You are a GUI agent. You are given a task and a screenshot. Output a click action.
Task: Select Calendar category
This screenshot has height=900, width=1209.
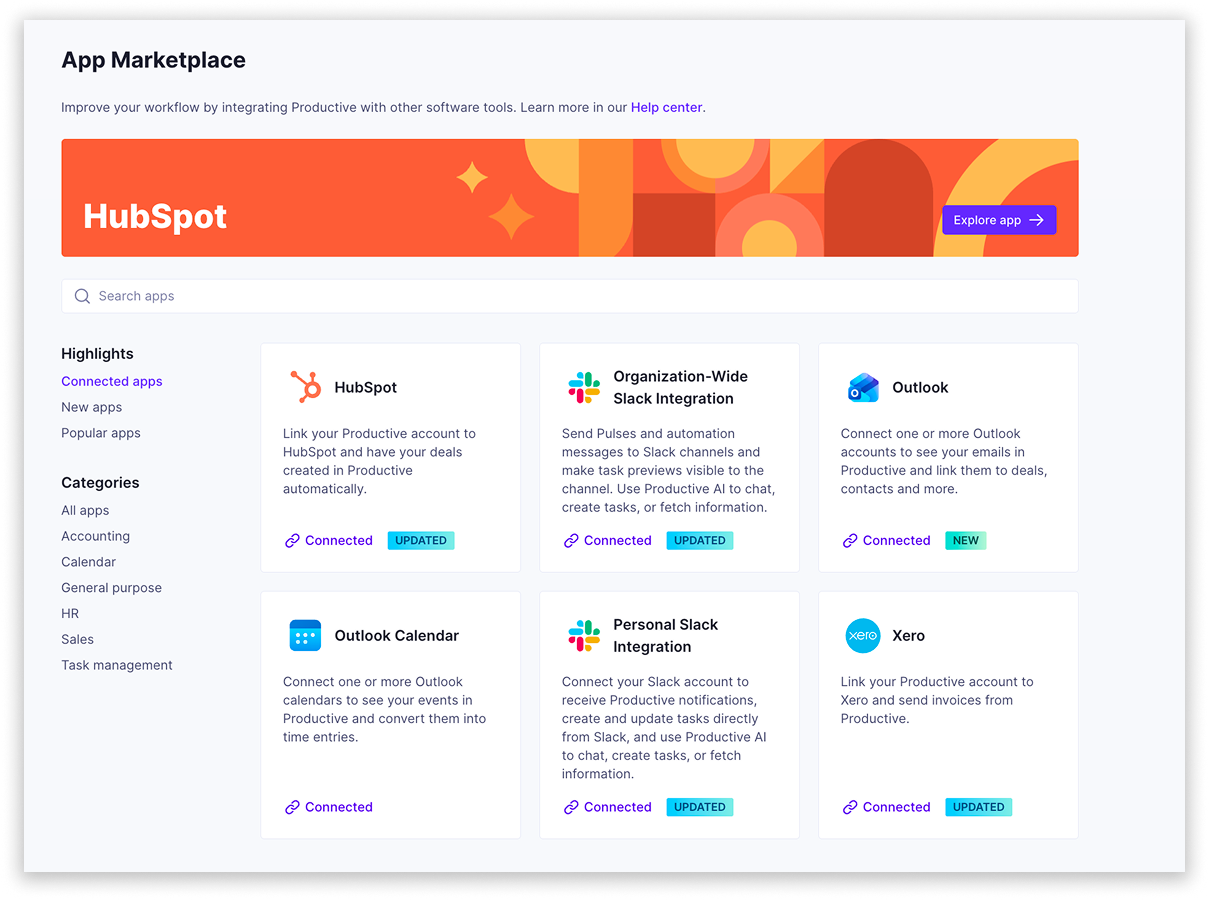[88, 562]
